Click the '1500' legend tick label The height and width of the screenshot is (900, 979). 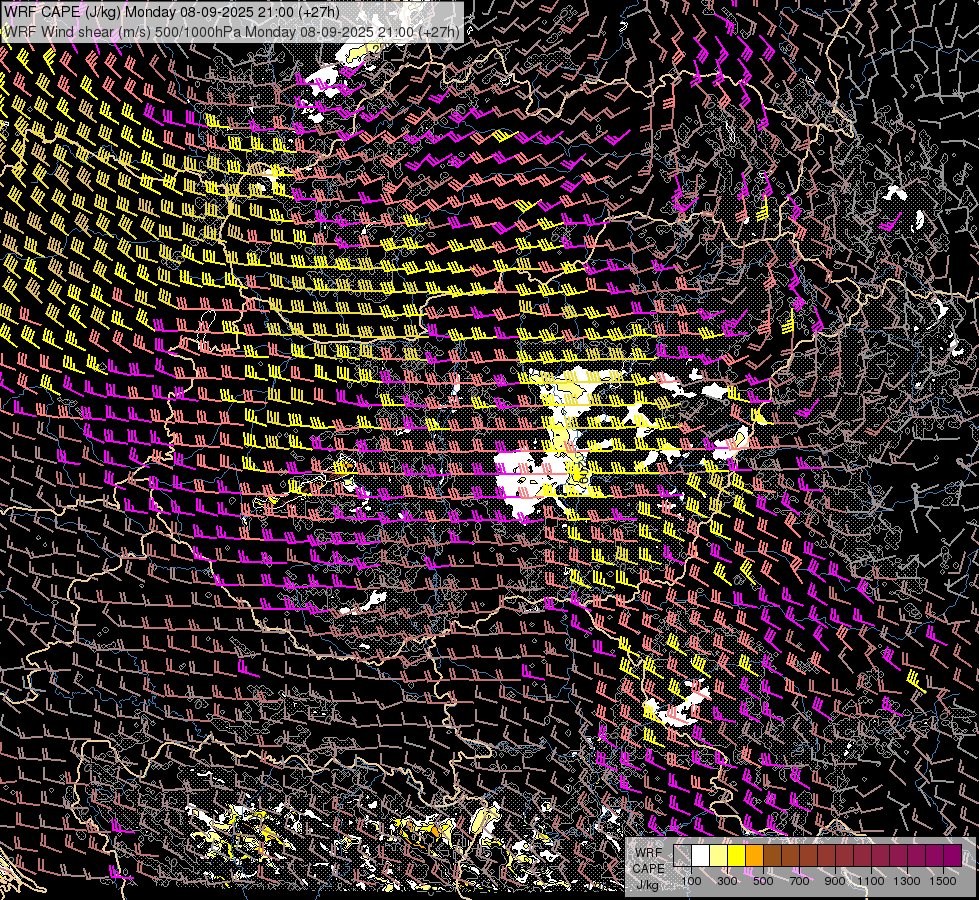pos(943,881)
